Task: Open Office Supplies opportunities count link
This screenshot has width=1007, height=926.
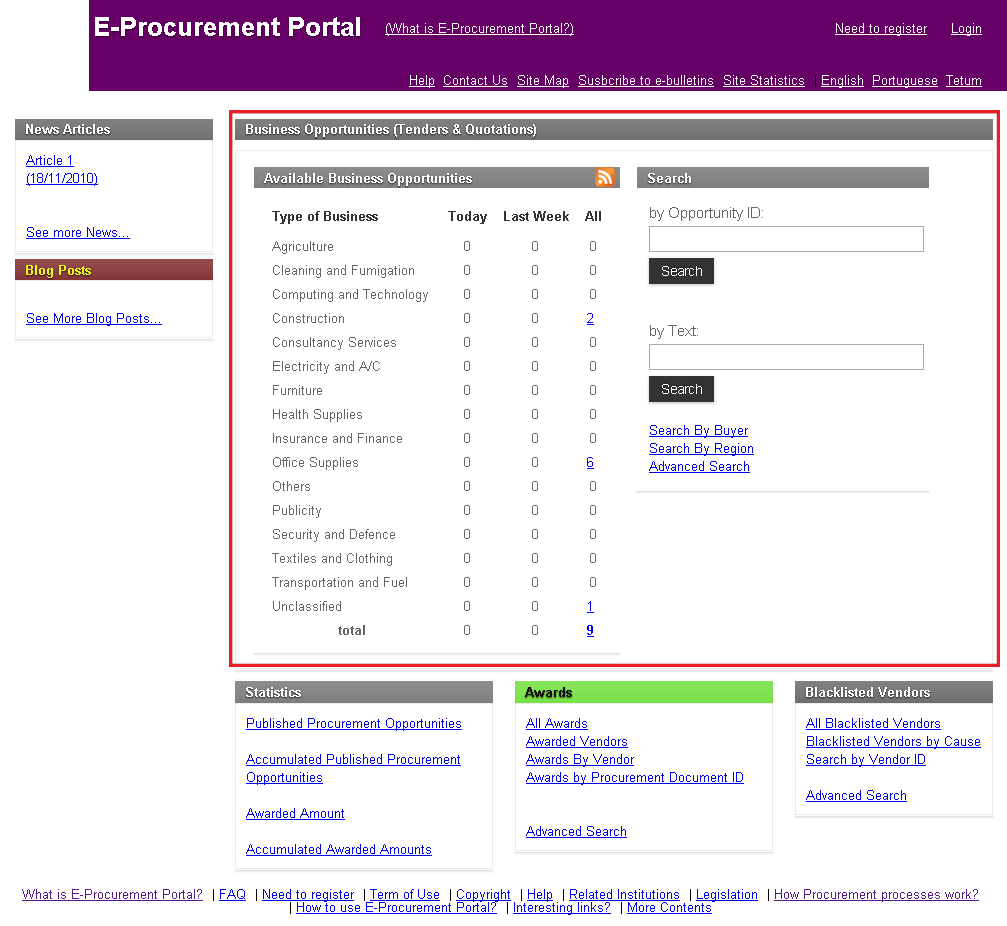Action: [590, 463]
